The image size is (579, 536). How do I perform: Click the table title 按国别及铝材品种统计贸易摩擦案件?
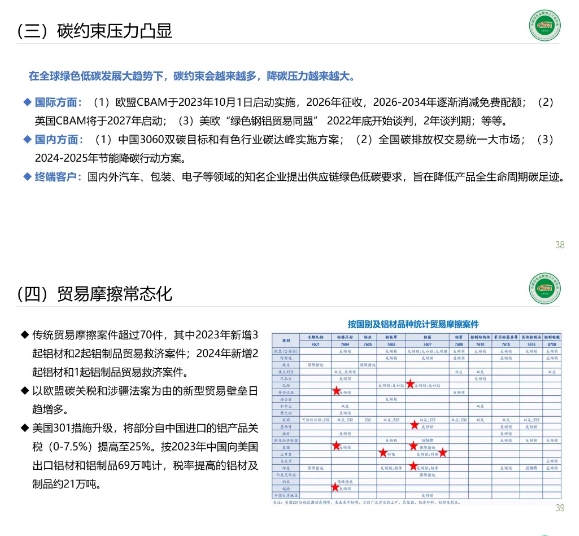coord(413,324)
